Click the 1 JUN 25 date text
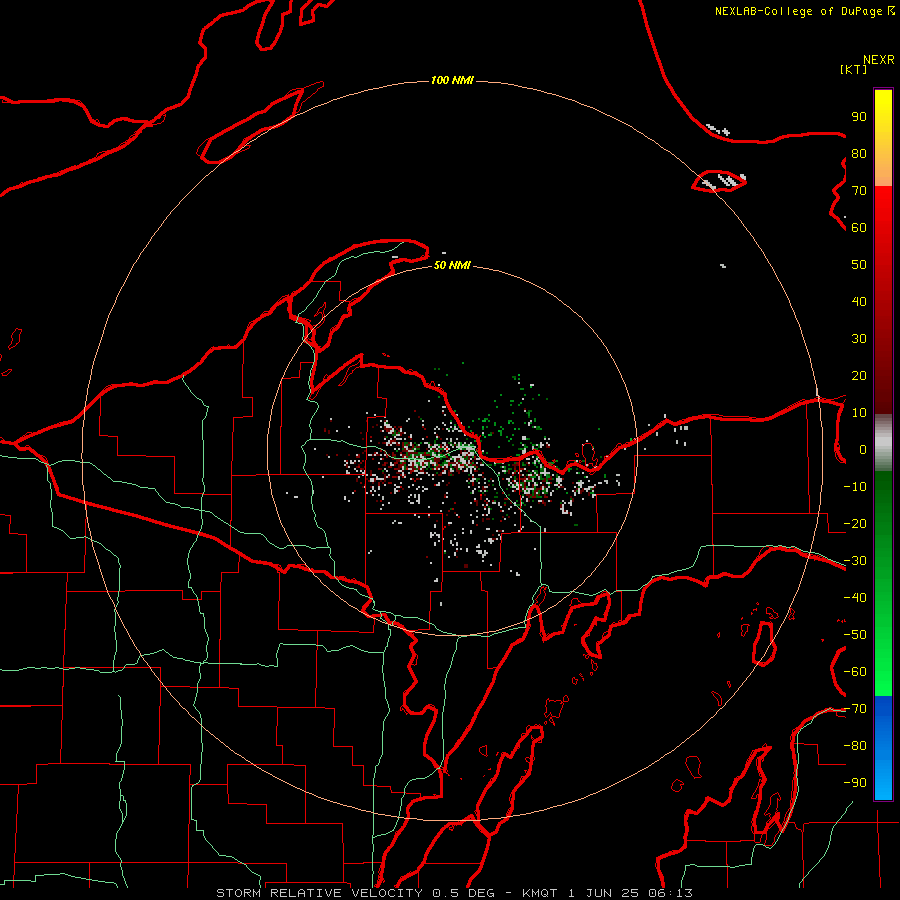 click(601, 893)
